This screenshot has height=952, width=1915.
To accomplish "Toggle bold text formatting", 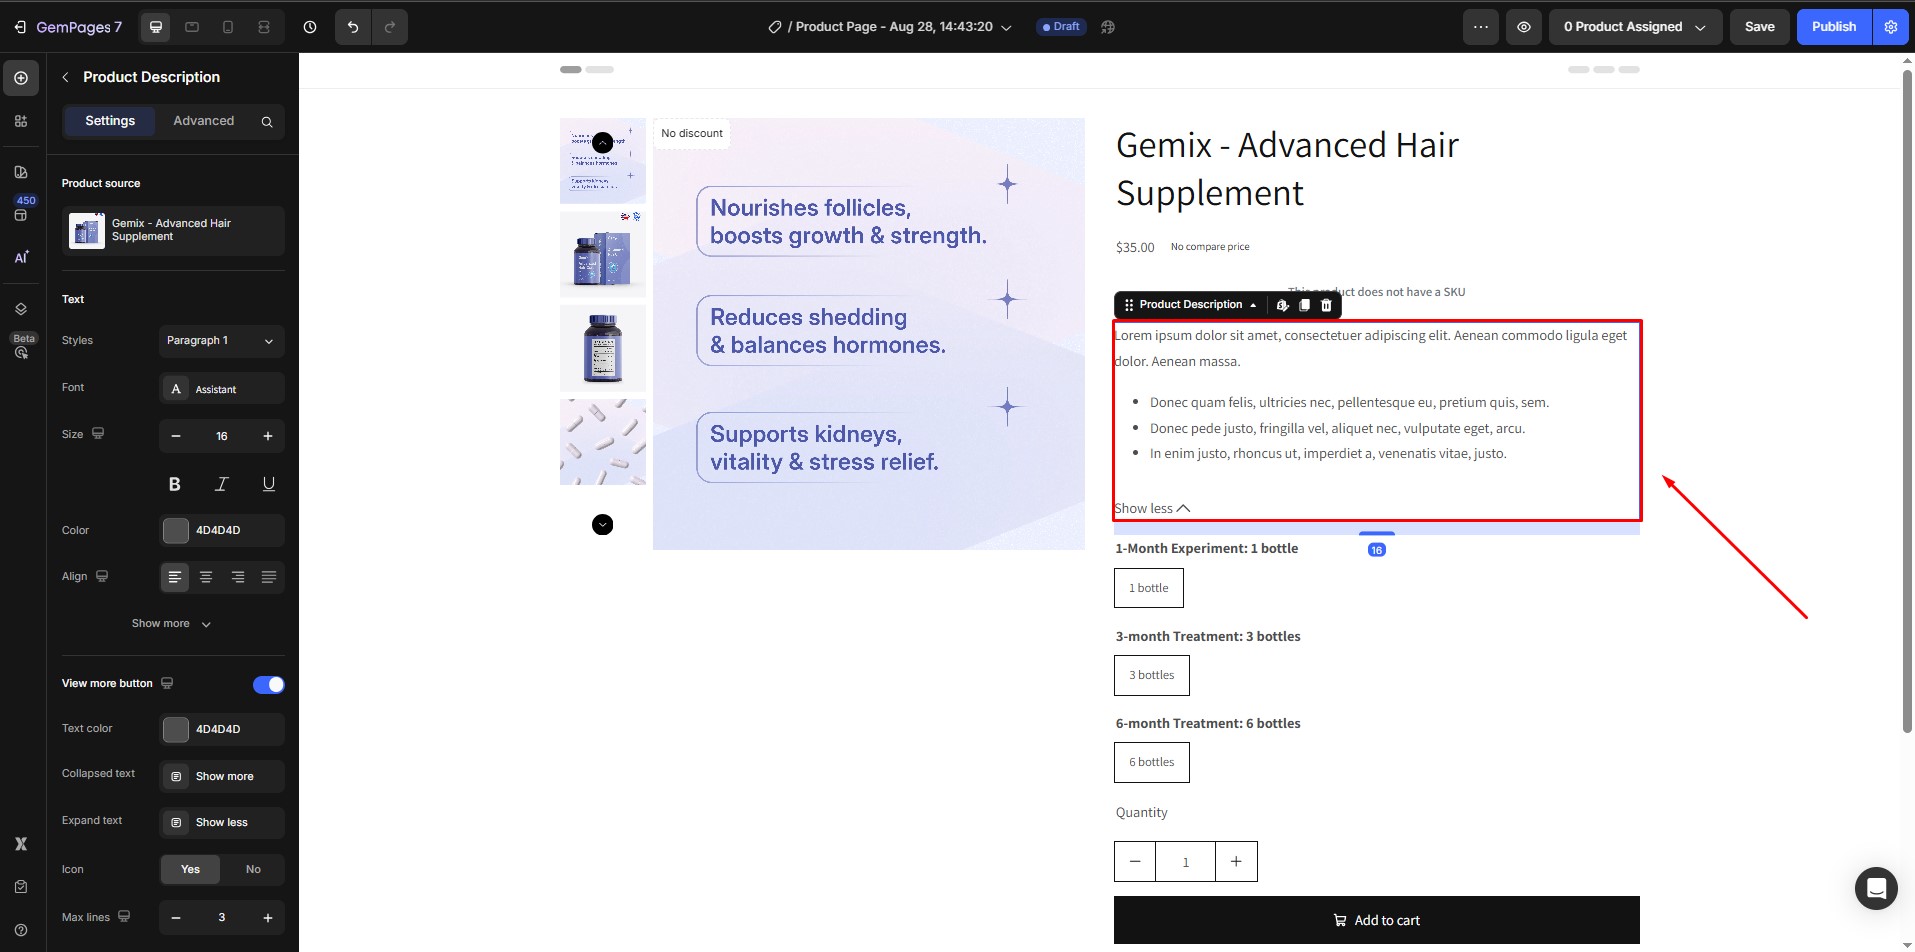I will click(174, 484).
